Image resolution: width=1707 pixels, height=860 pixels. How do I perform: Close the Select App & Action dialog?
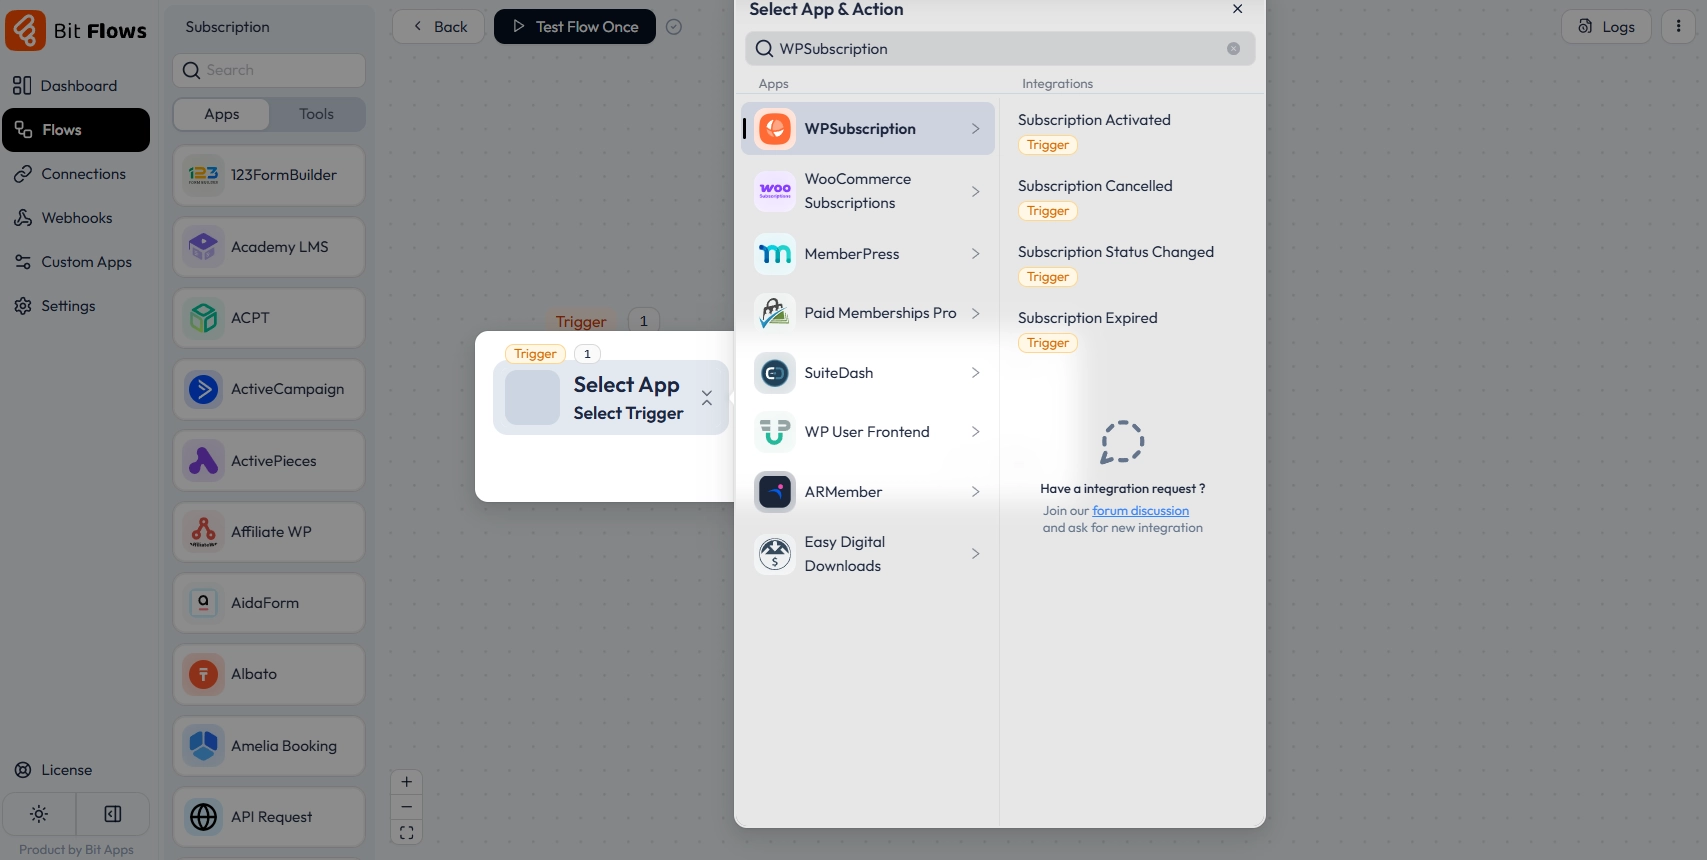[x=1238, y=9]
